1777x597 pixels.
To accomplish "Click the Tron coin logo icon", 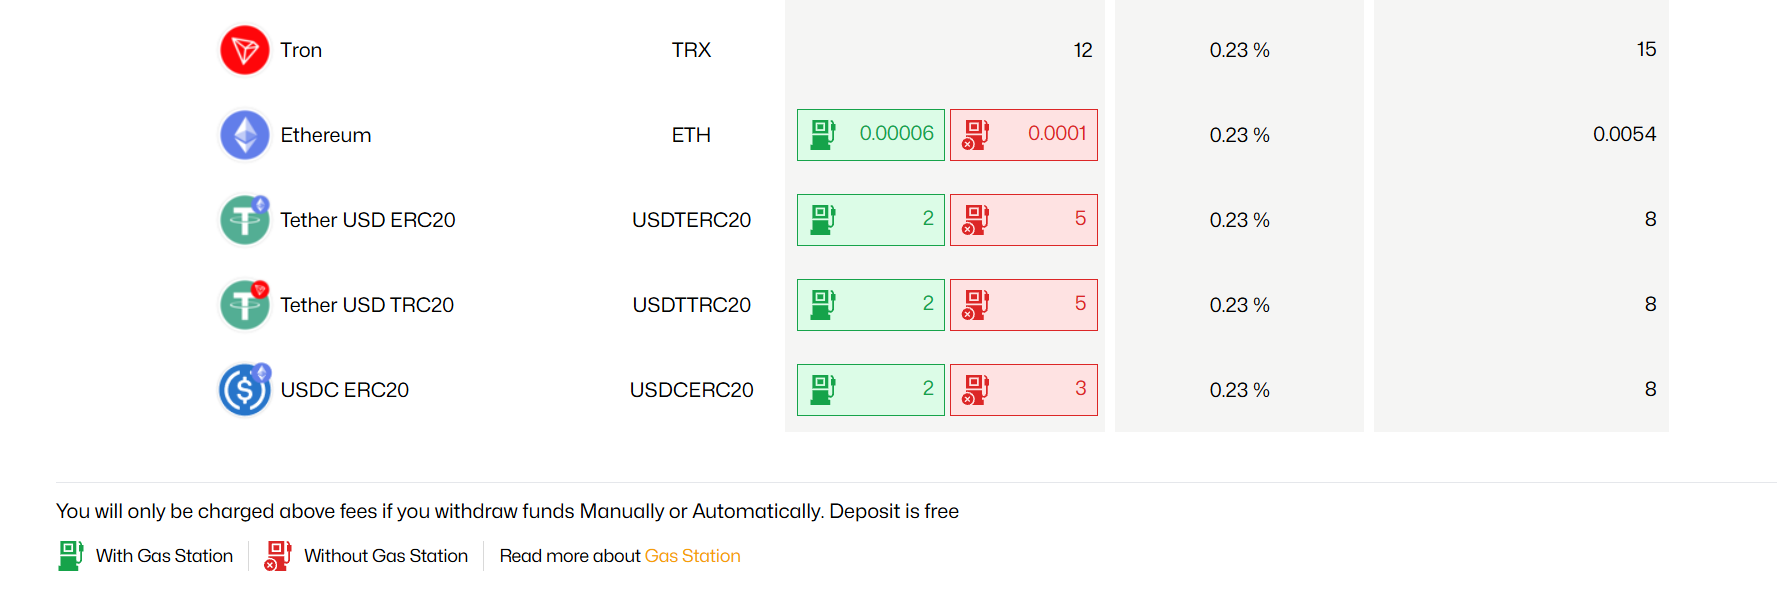I will (x=243, y=49).
